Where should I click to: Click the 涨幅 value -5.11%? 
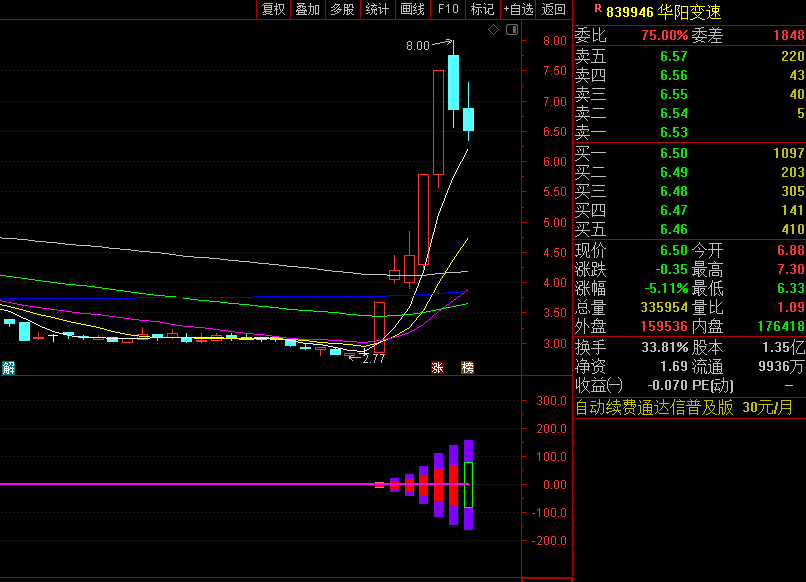pyautogui.click(x=666, y=288)
